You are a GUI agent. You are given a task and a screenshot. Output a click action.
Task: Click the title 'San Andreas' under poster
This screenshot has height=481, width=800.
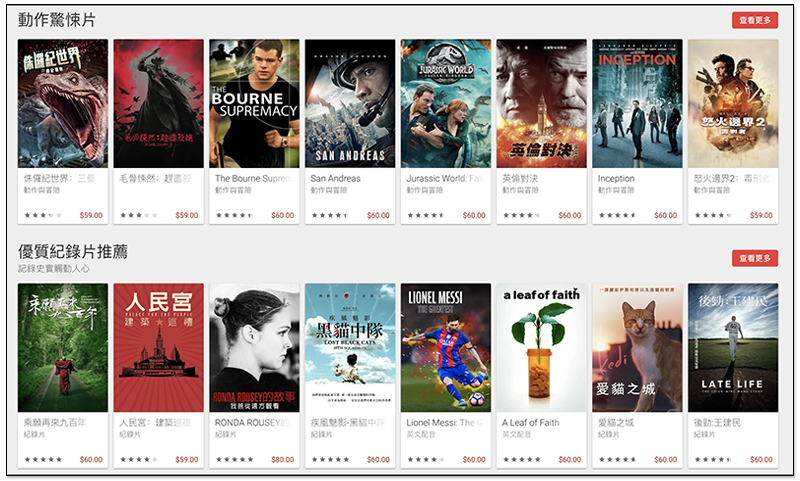click(335, 179)
